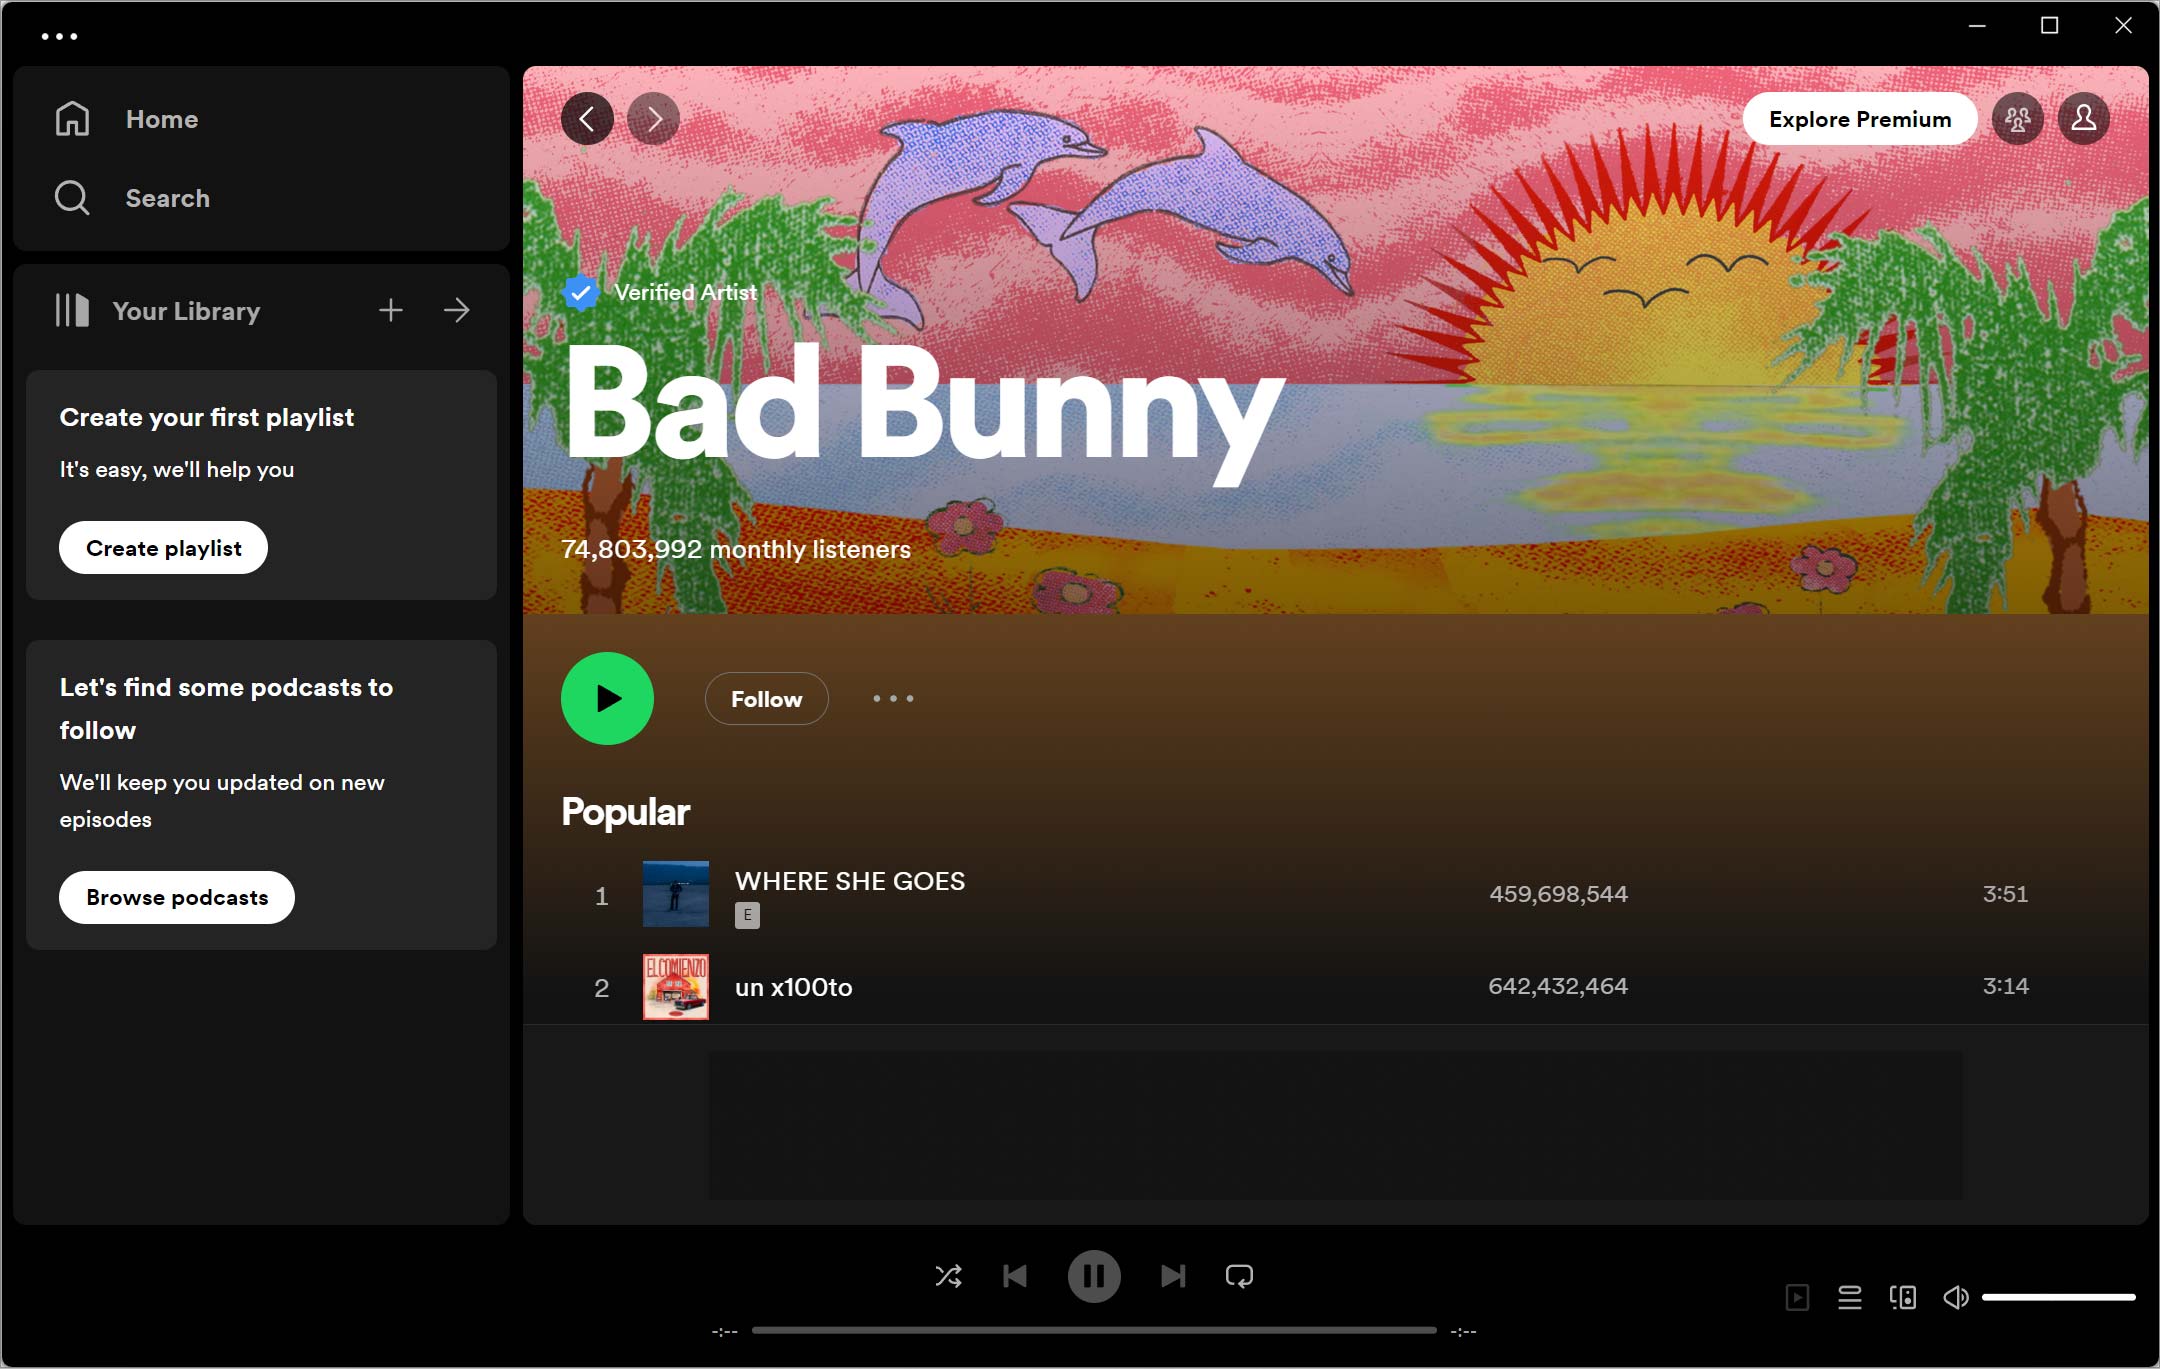Play Bad Bunny with green play button

(607, 699)
